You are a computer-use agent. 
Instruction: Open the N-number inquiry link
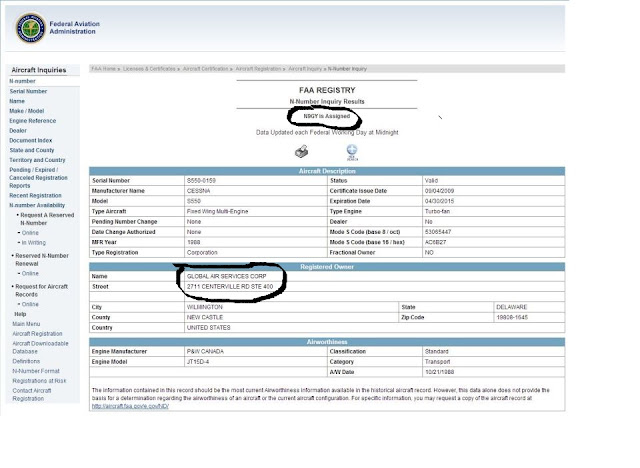22,81
